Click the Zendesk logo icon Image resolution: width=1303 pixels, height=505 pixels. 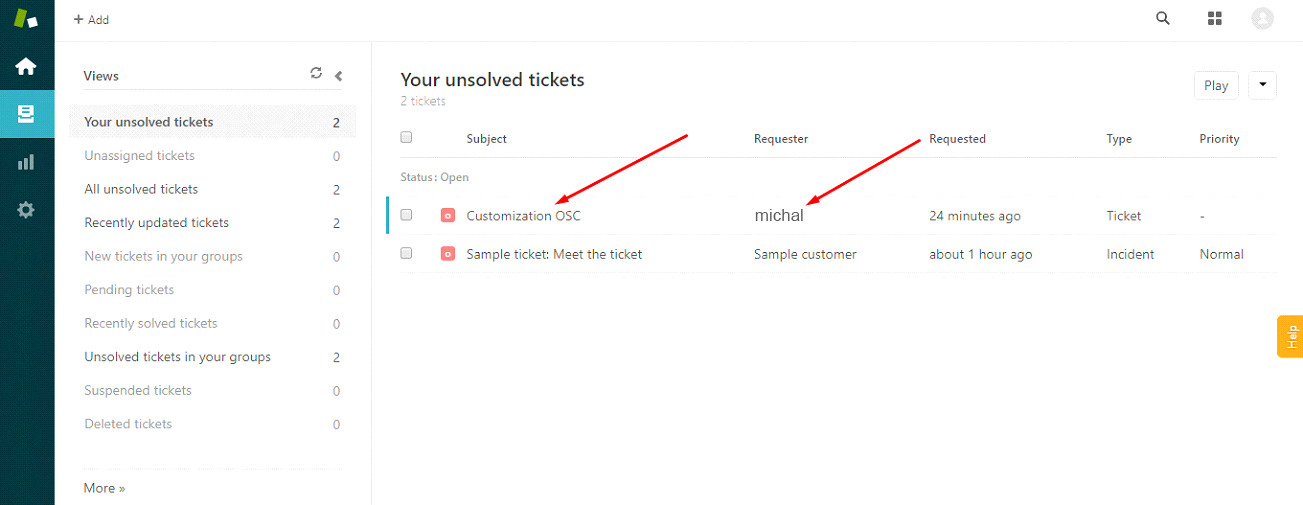click(26, 19)
